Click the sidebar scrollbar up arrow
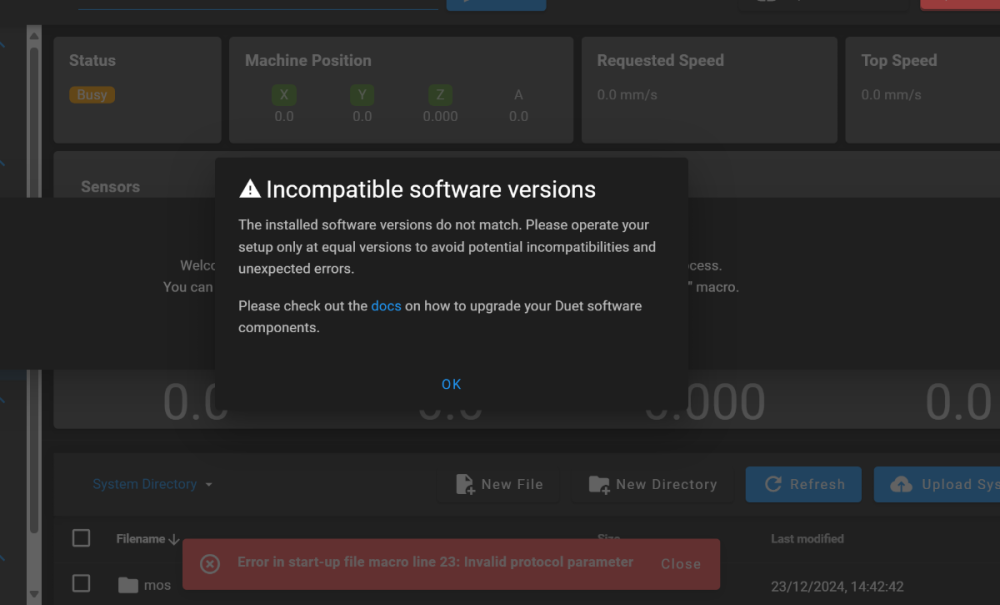 click(34, 36)
